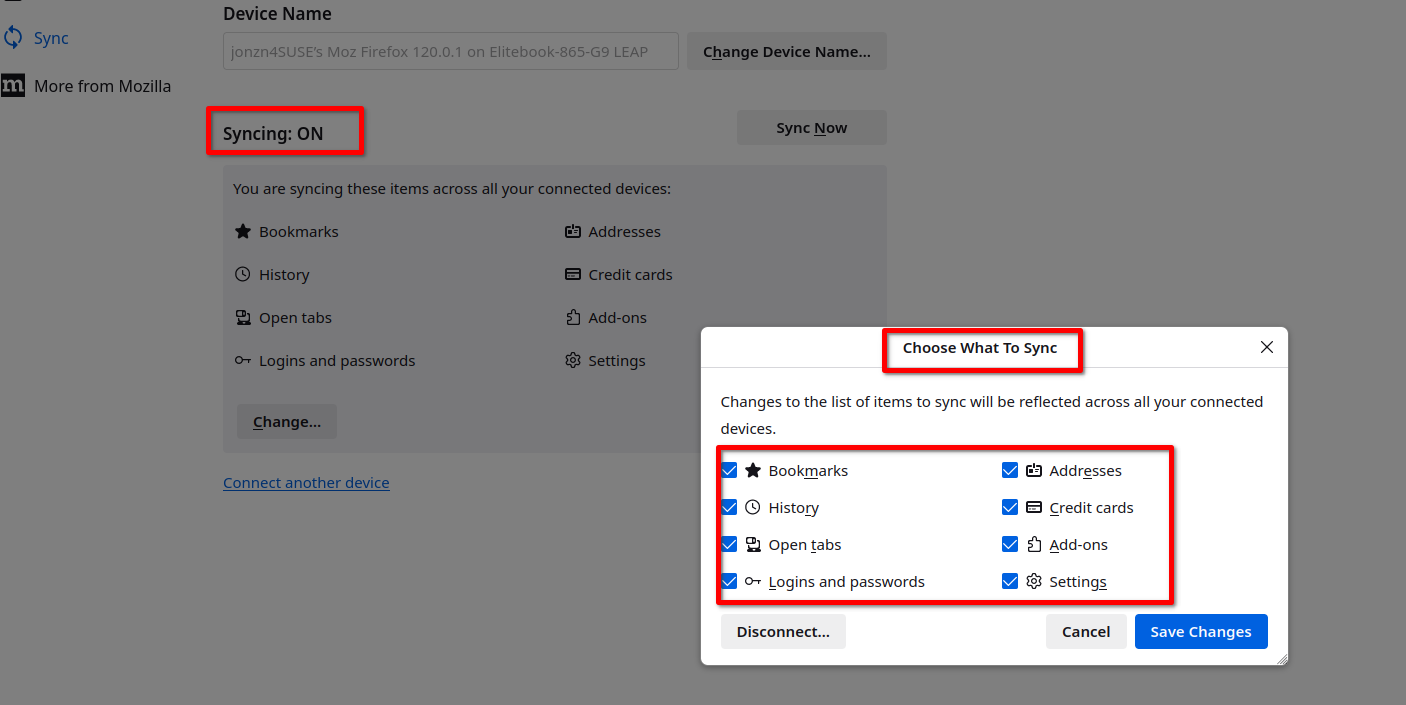Close the dialog with the X button

pos(1267,347)
